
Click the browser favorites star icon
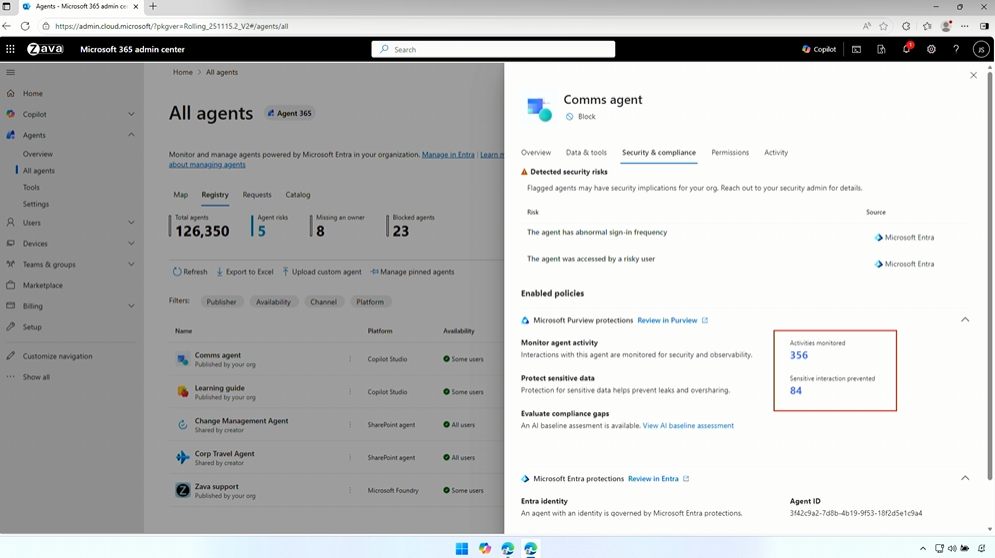point(883,26)
